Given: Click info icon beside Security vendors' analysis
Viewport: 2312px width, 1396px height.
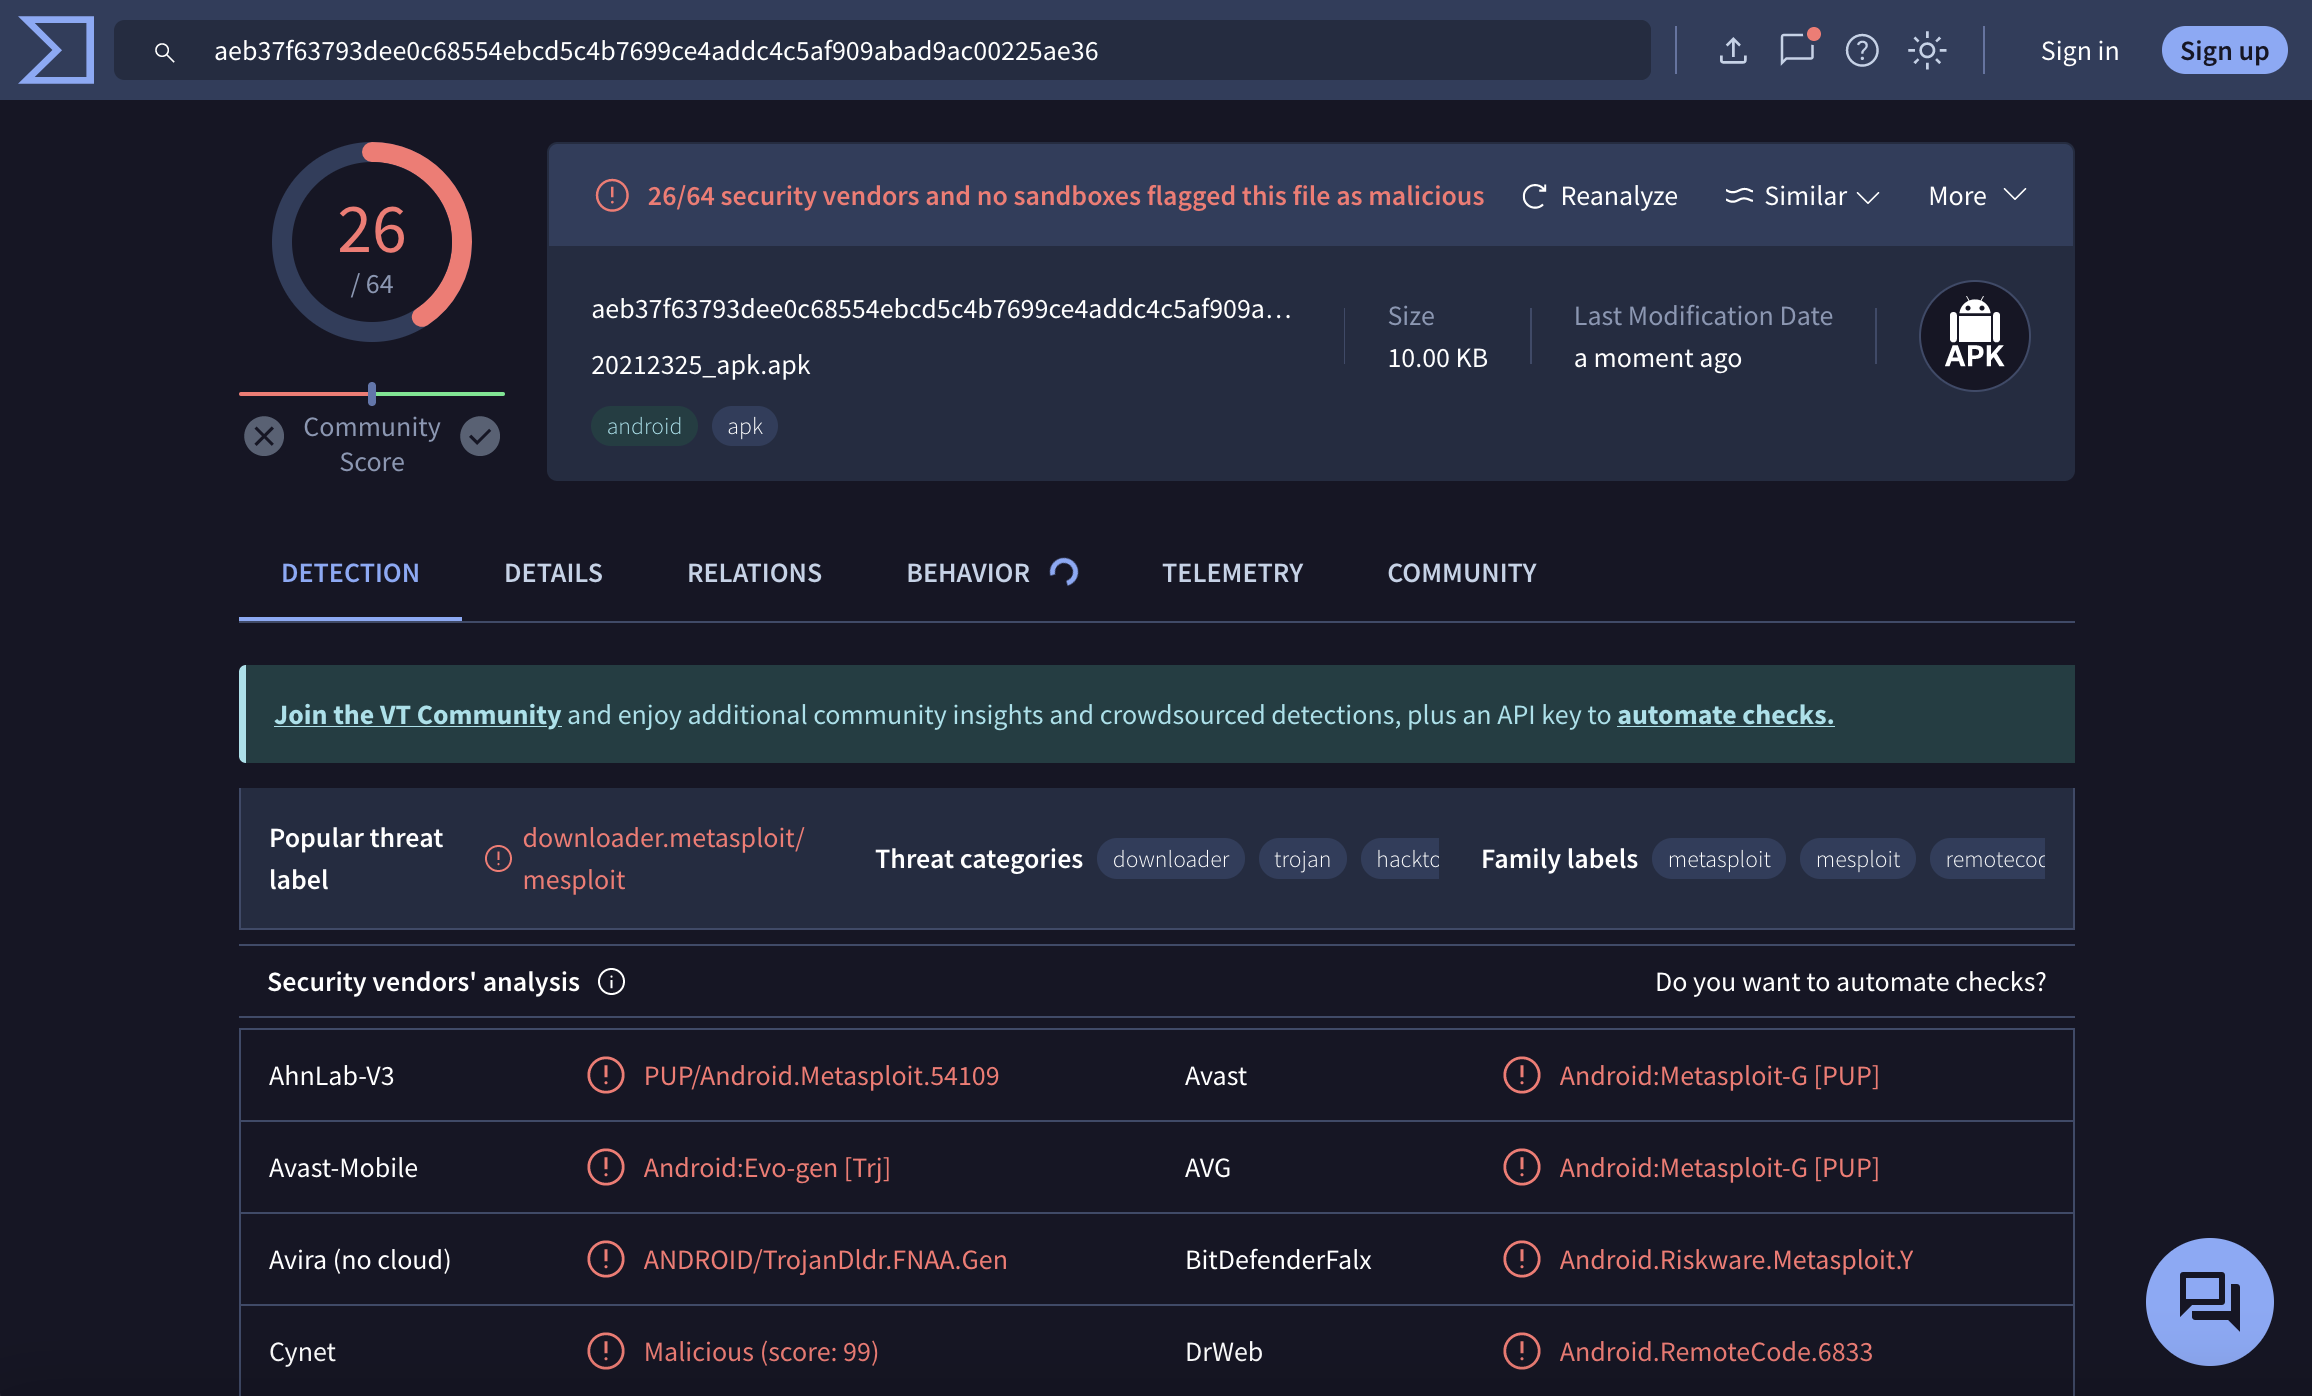Looking at the screenshot, I should click(x=611, y=982).
